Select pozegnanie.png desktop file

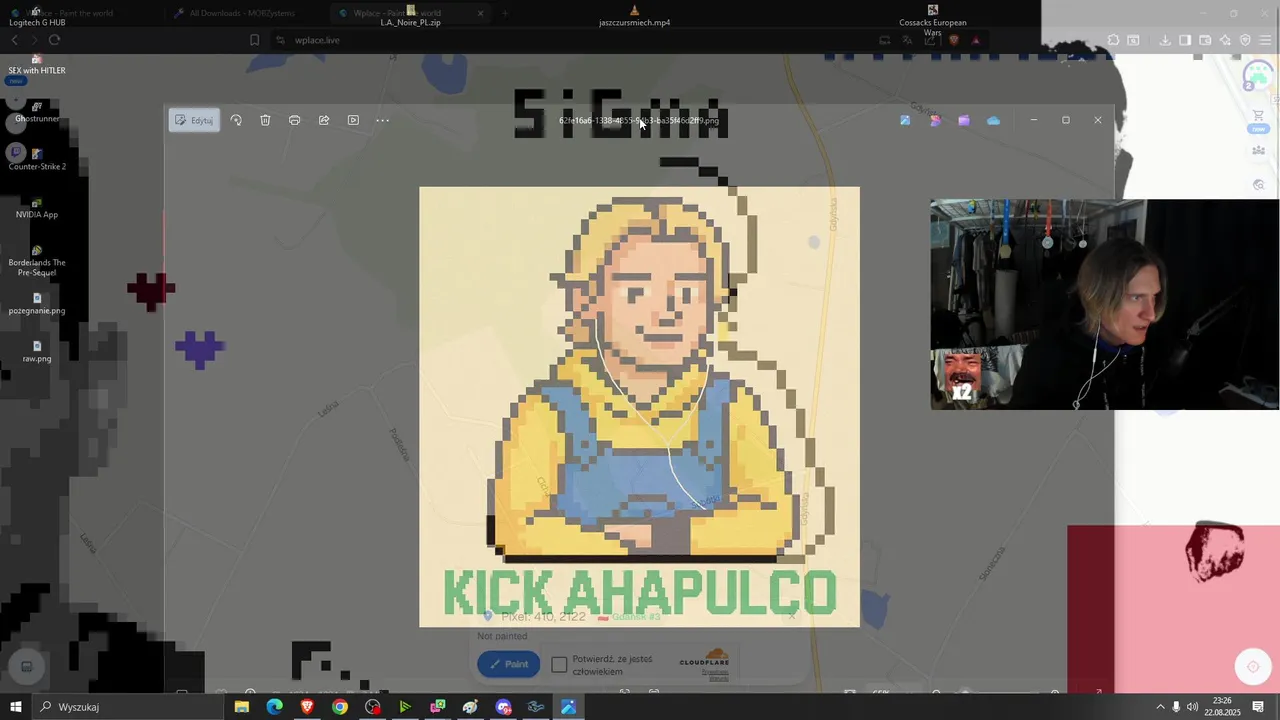[x=37, y=303]
